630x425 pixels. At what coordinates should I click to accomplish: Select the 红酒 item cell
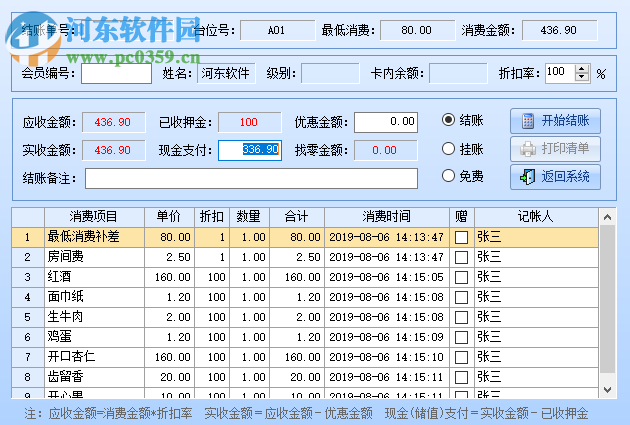(x=94, y=277)
